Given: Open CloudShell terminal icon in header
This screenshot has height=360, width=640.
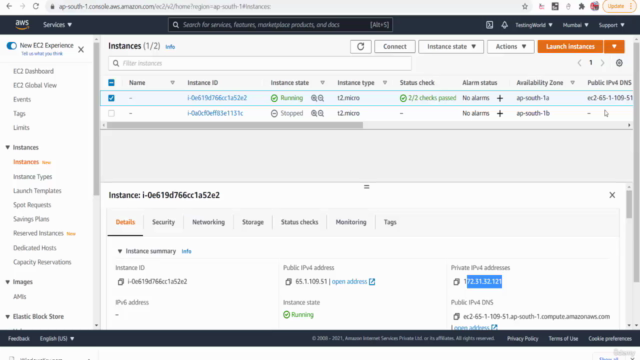Looking at the screenshot, I should tap(489, 25).
